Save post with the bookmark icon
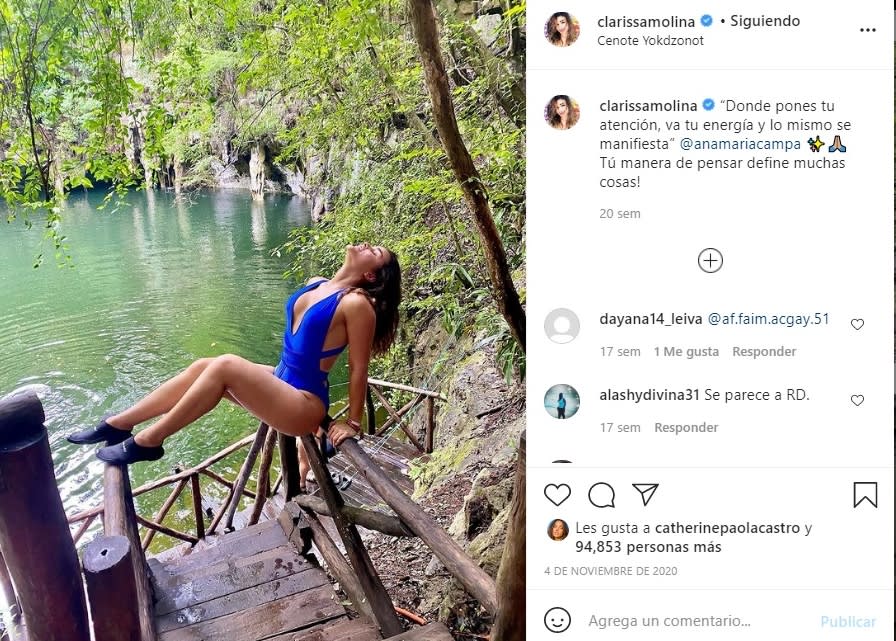The image size is (896, 641). click(865, 495)
